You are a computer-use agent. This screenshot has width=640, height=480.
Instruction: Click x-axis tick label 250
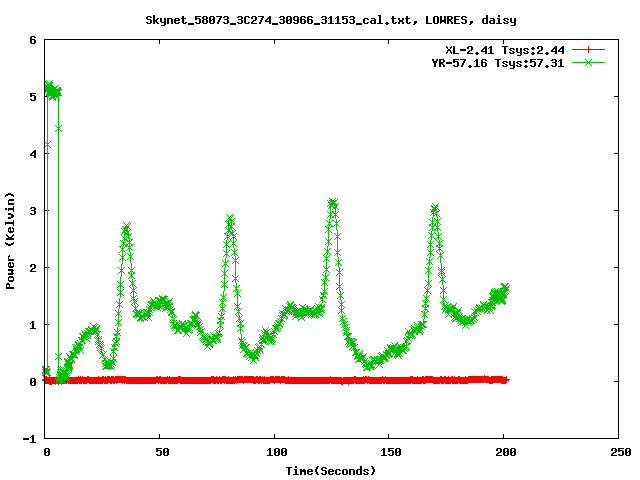point(621,452)
